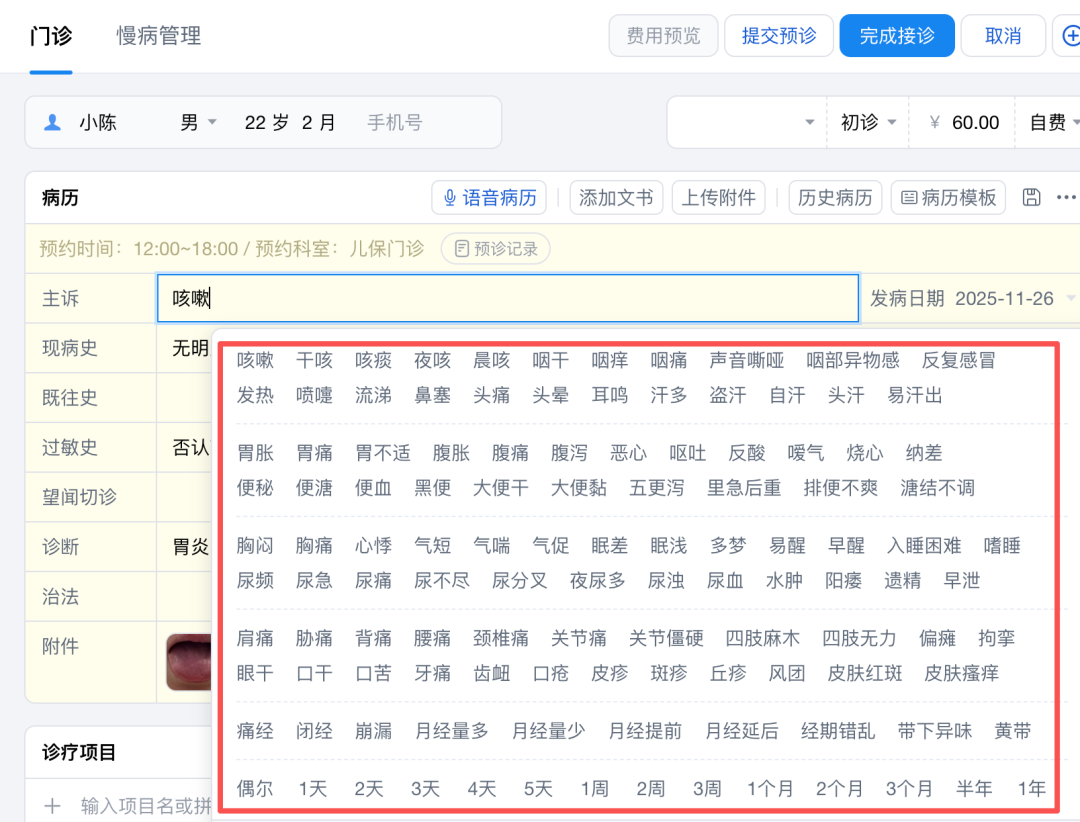This screenshot has height=822, width=1080.
Task: Click the attachment thumbnail in 附件 row
Action: [x=191, y=662]
